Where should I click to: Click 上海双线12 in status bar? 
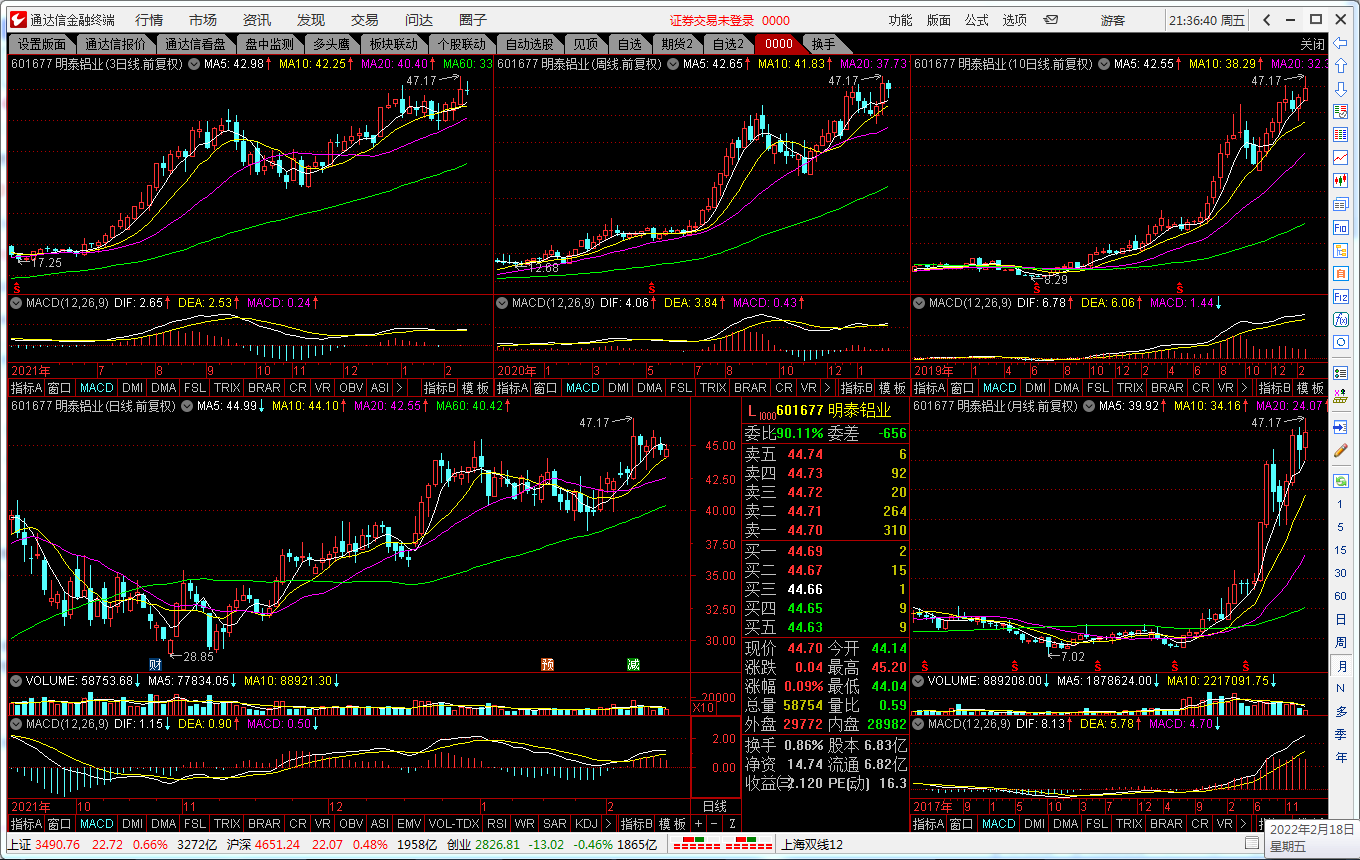coord(812,845)
